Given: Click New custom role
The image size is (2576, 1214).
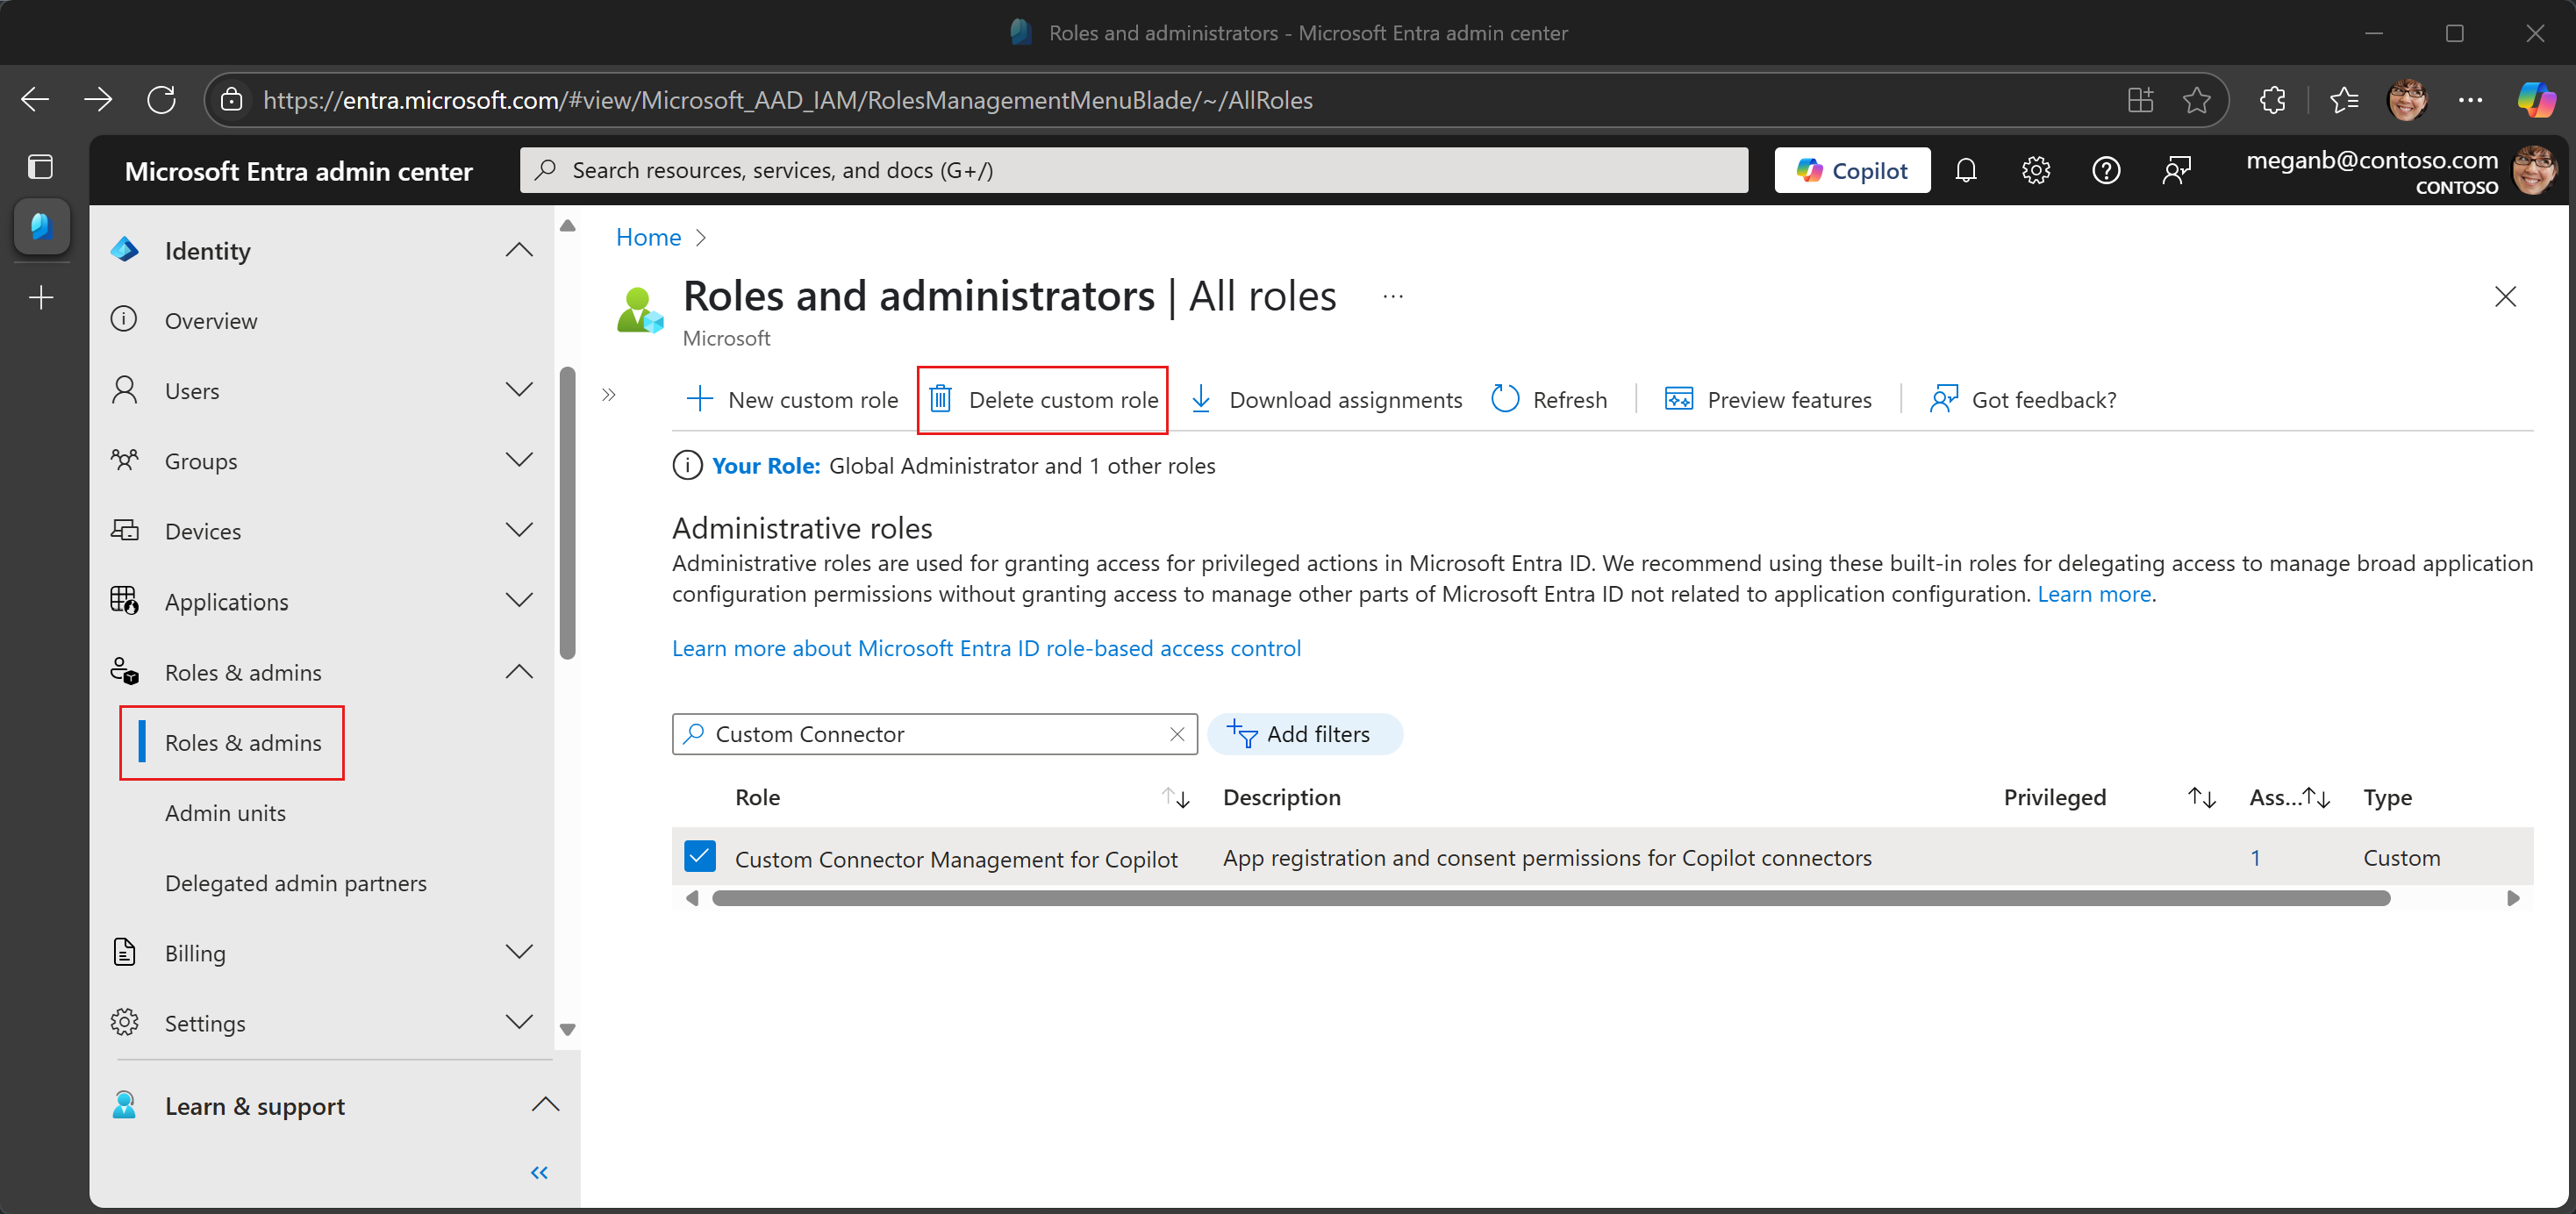Looking at the screenshot, I should [792, 400].
